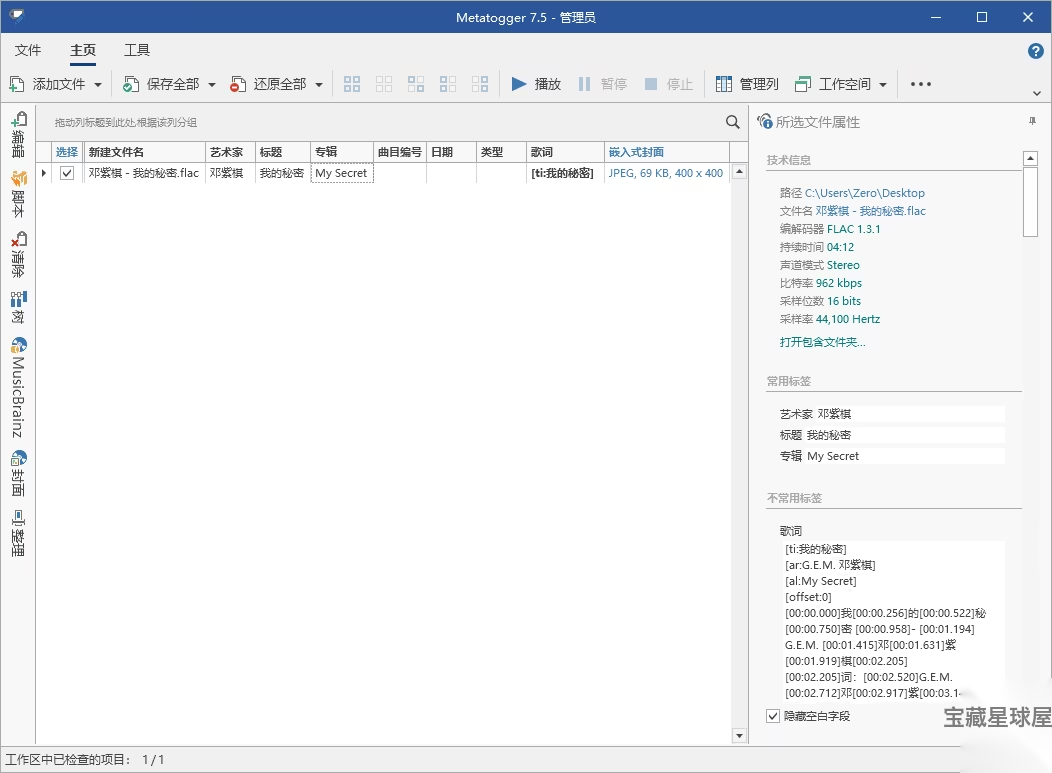Click the file list scroll-down arrow

click(x=739, y=735)
